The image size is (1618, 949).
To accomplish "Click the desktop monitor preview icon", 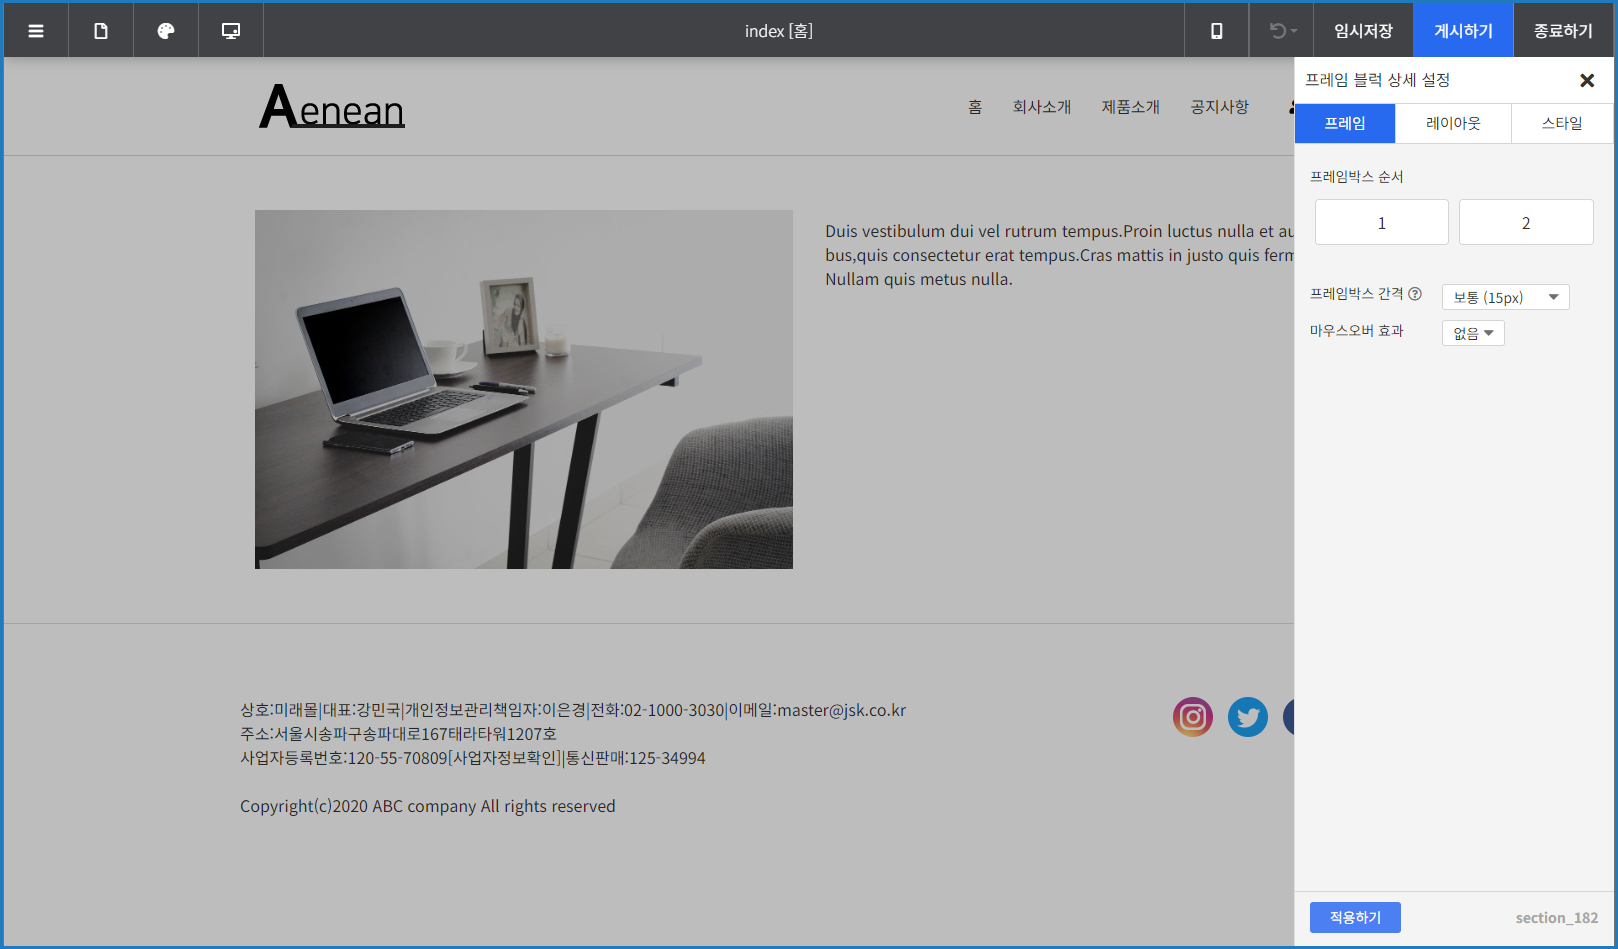I will [x=231, y=31].
